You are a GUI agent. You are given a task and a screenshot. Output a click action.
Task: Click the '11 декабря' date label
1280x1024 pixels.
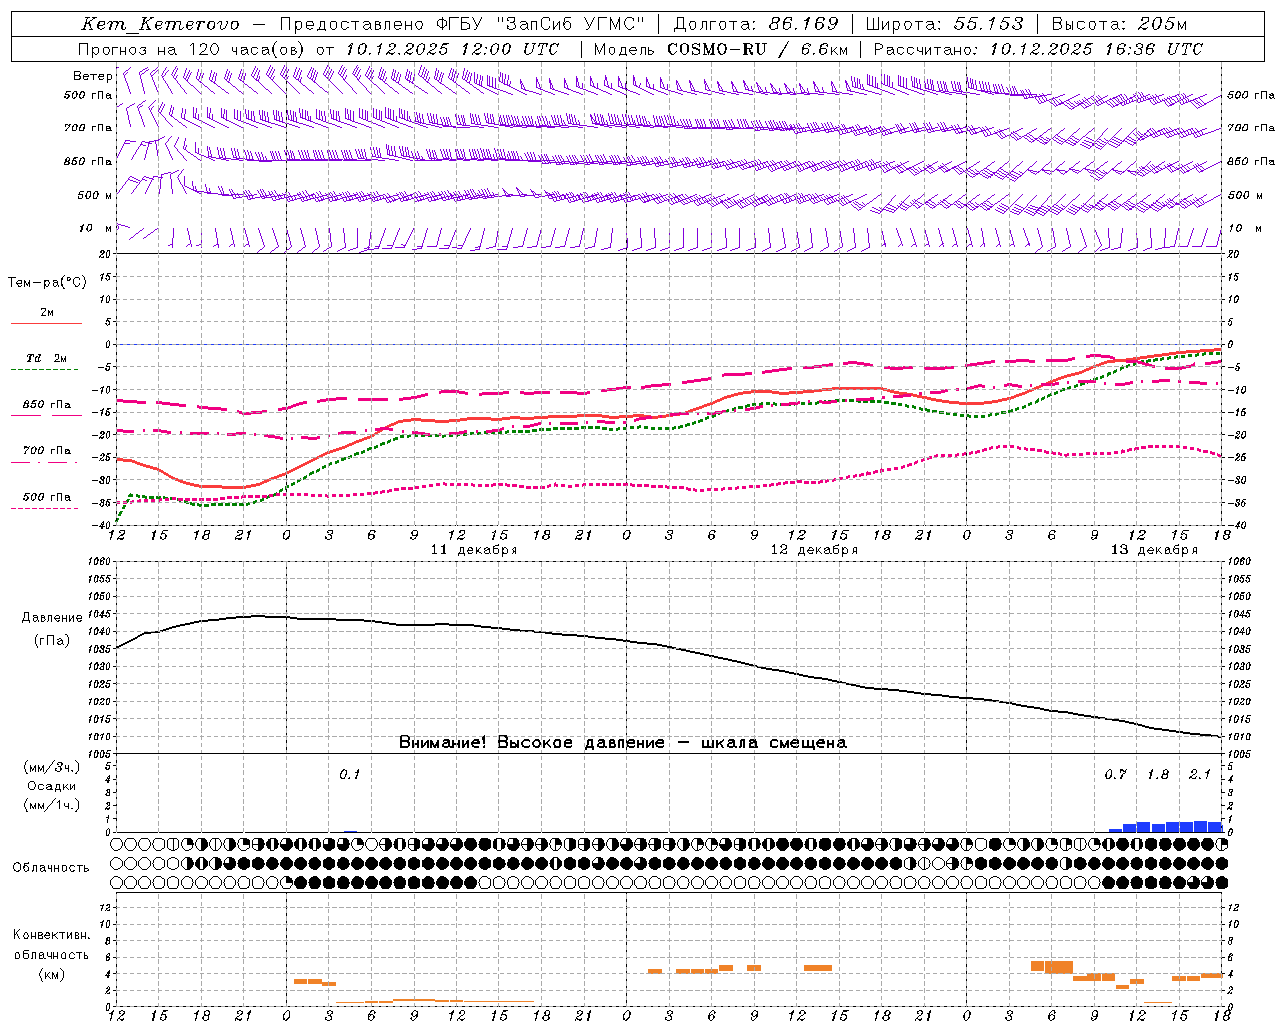474,550
